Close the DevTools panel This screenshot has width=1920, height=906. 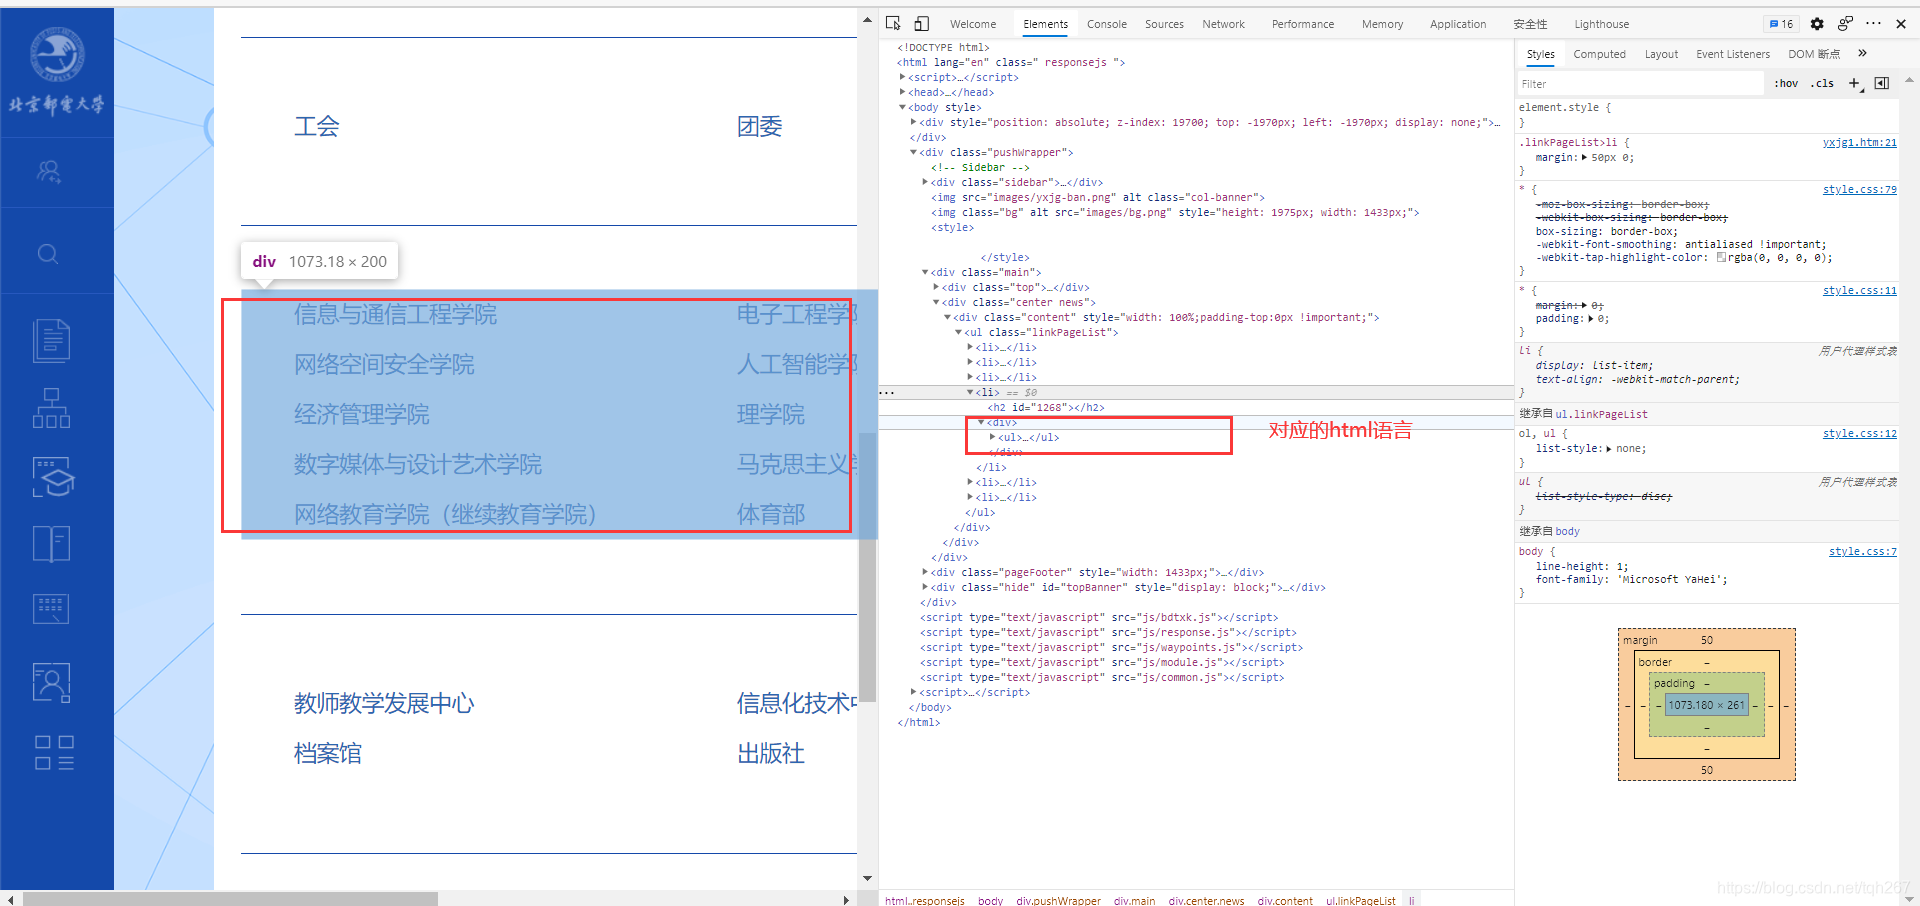1901,24
